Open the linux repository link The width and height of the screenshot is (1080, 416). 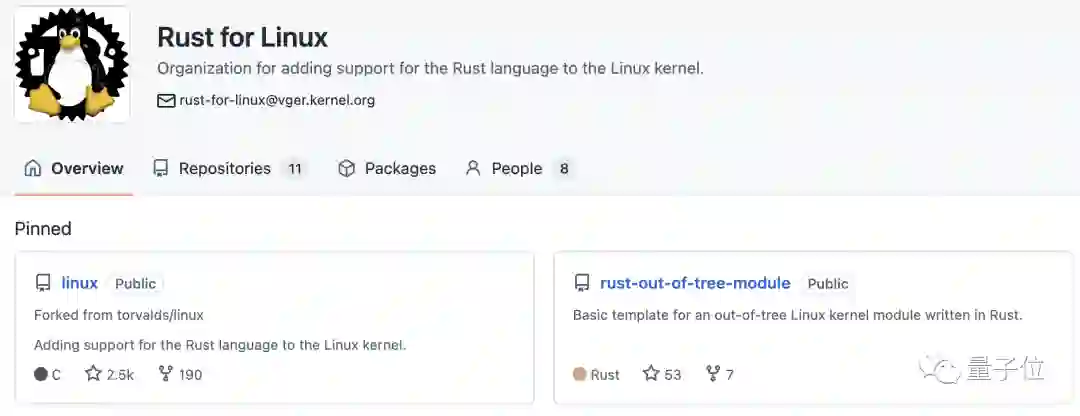point(80,283)
